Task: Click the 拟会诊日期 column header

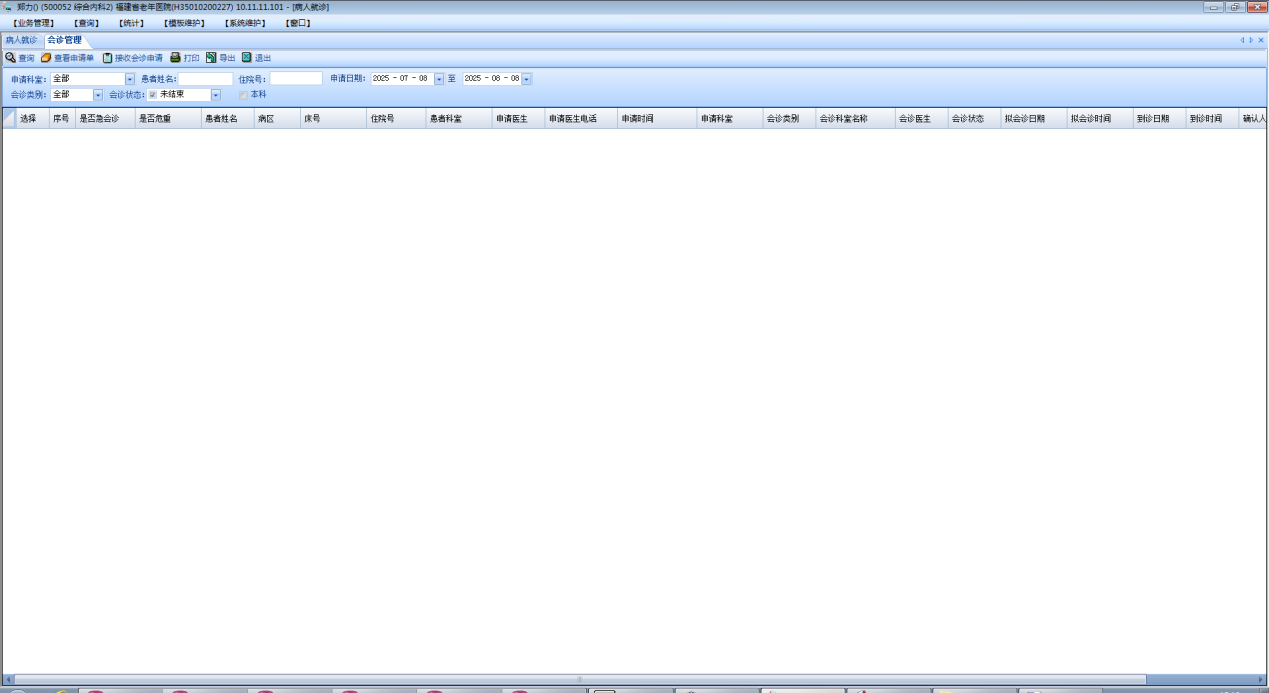Action: click(x=1034, y=118)
